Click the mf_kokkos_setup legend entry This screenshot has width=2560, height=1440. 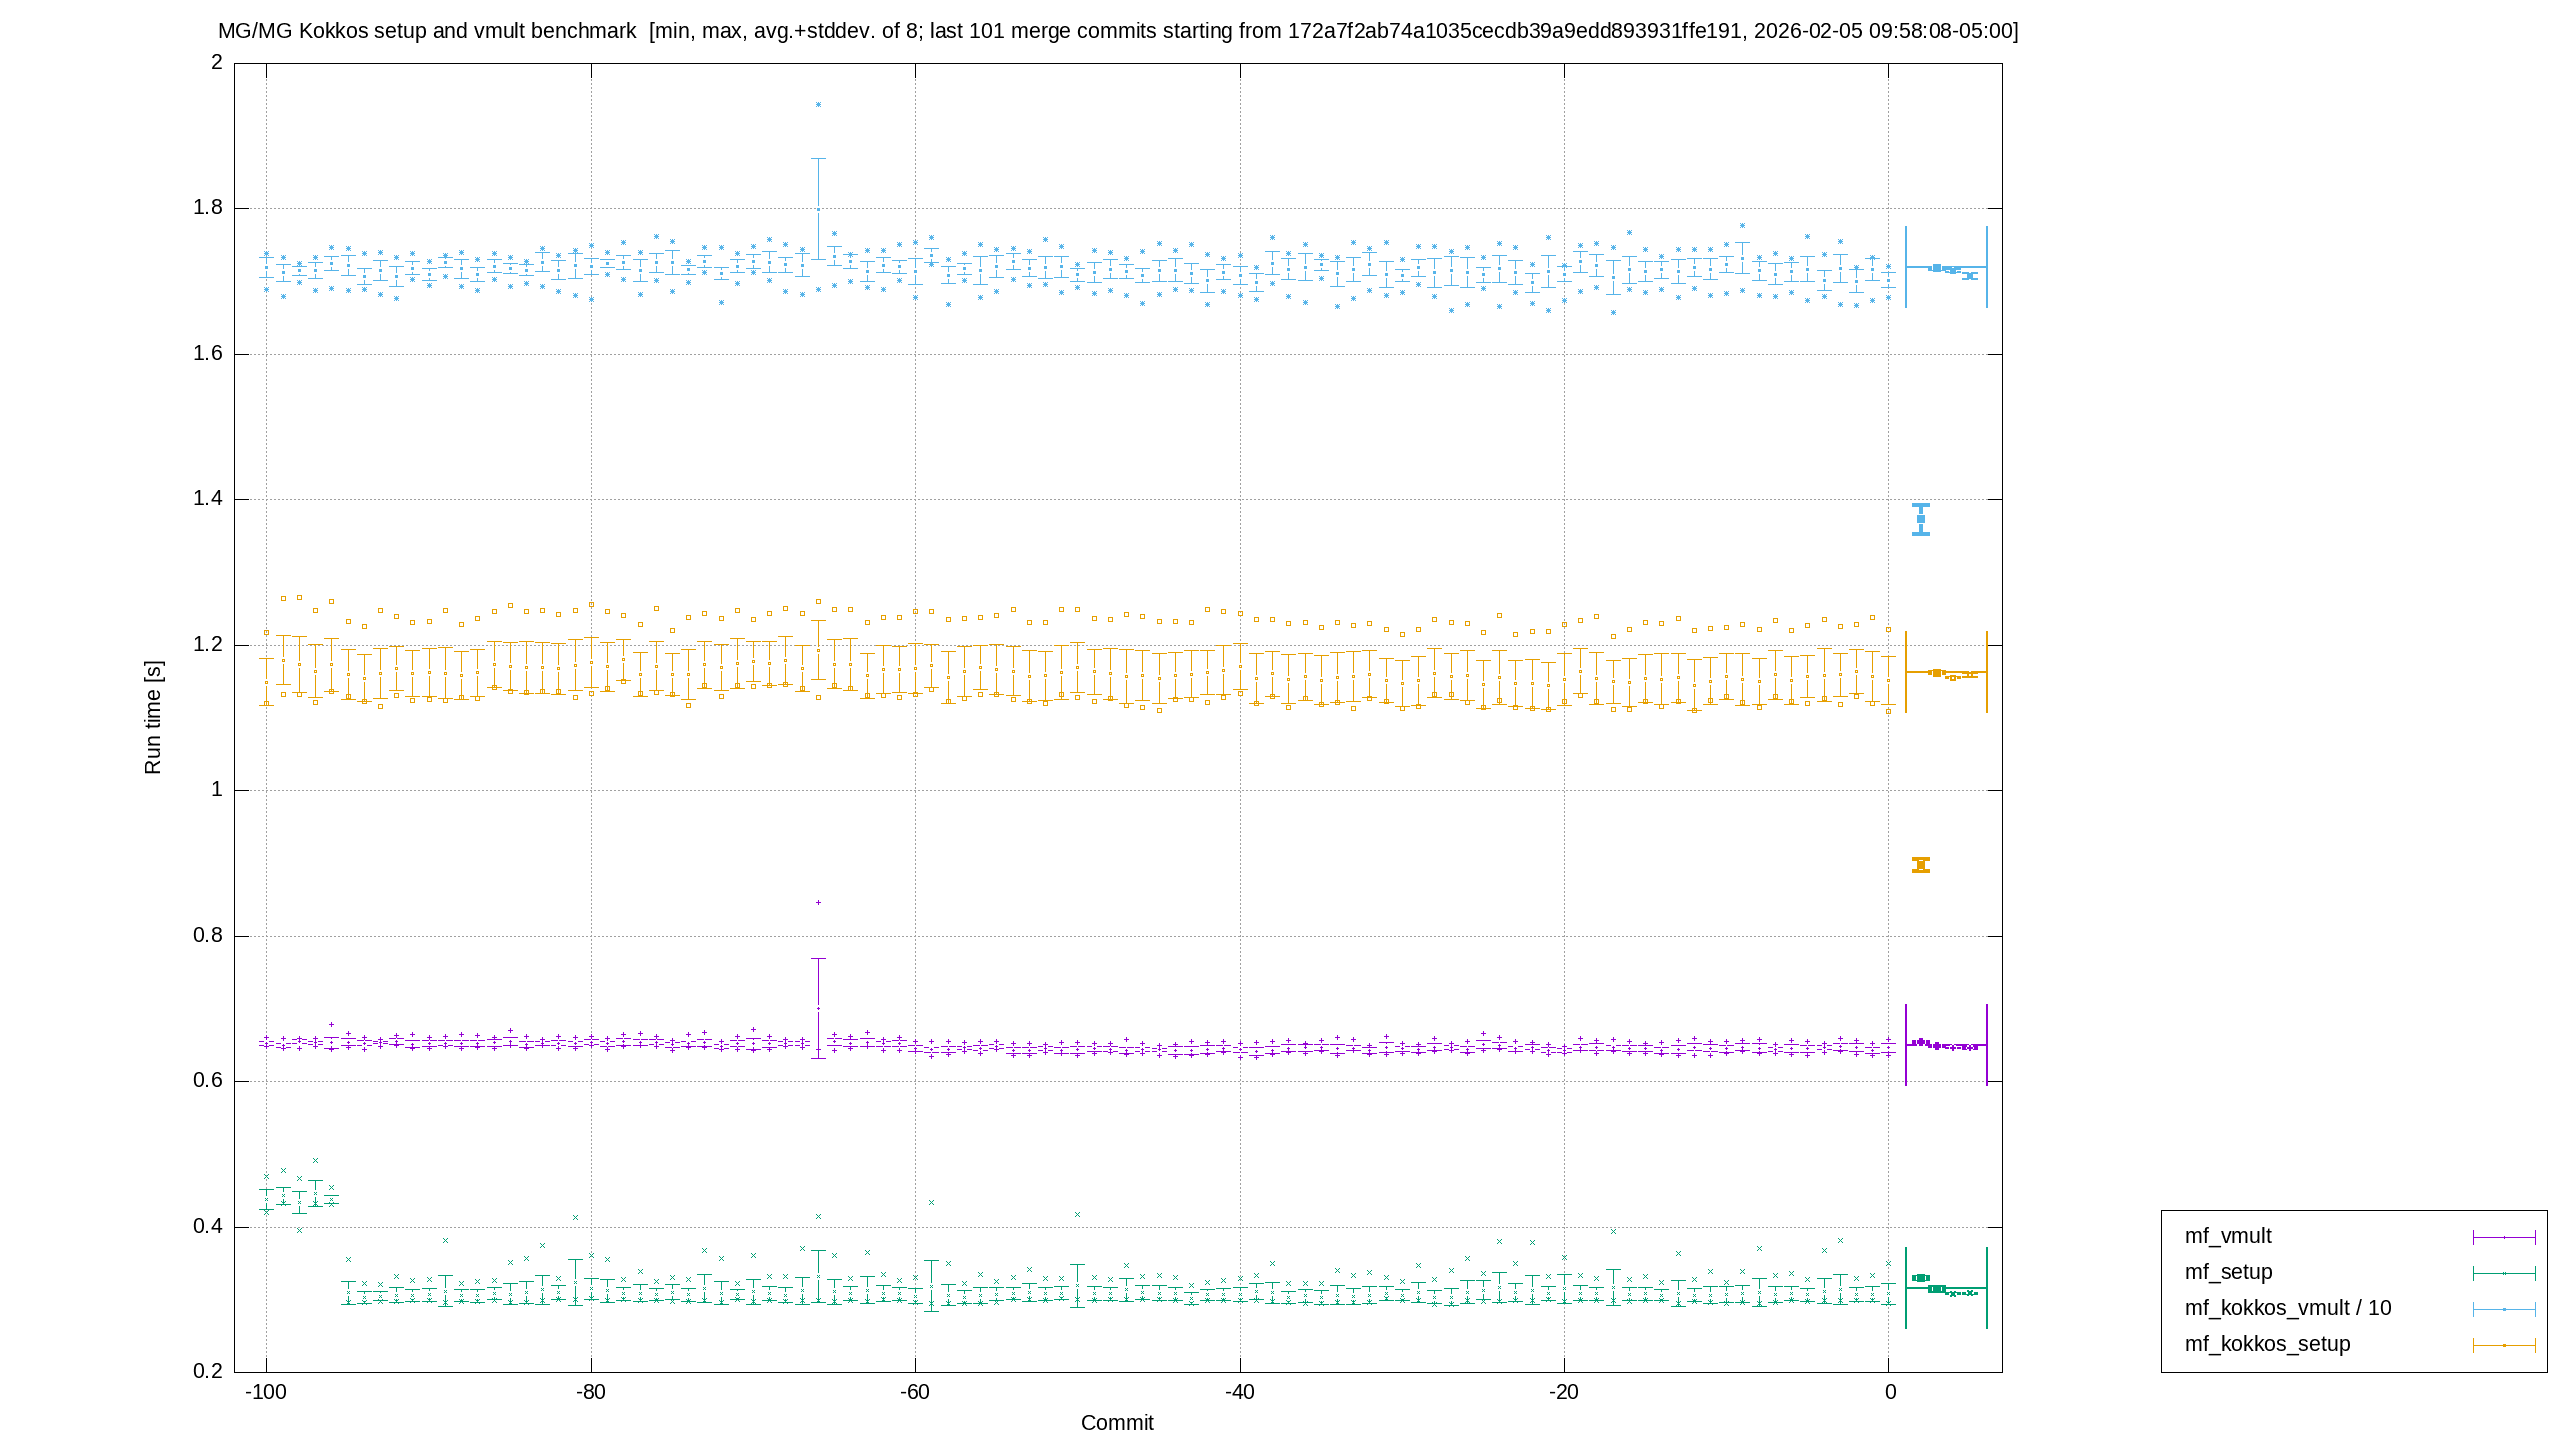[x=2267, y=1344]
